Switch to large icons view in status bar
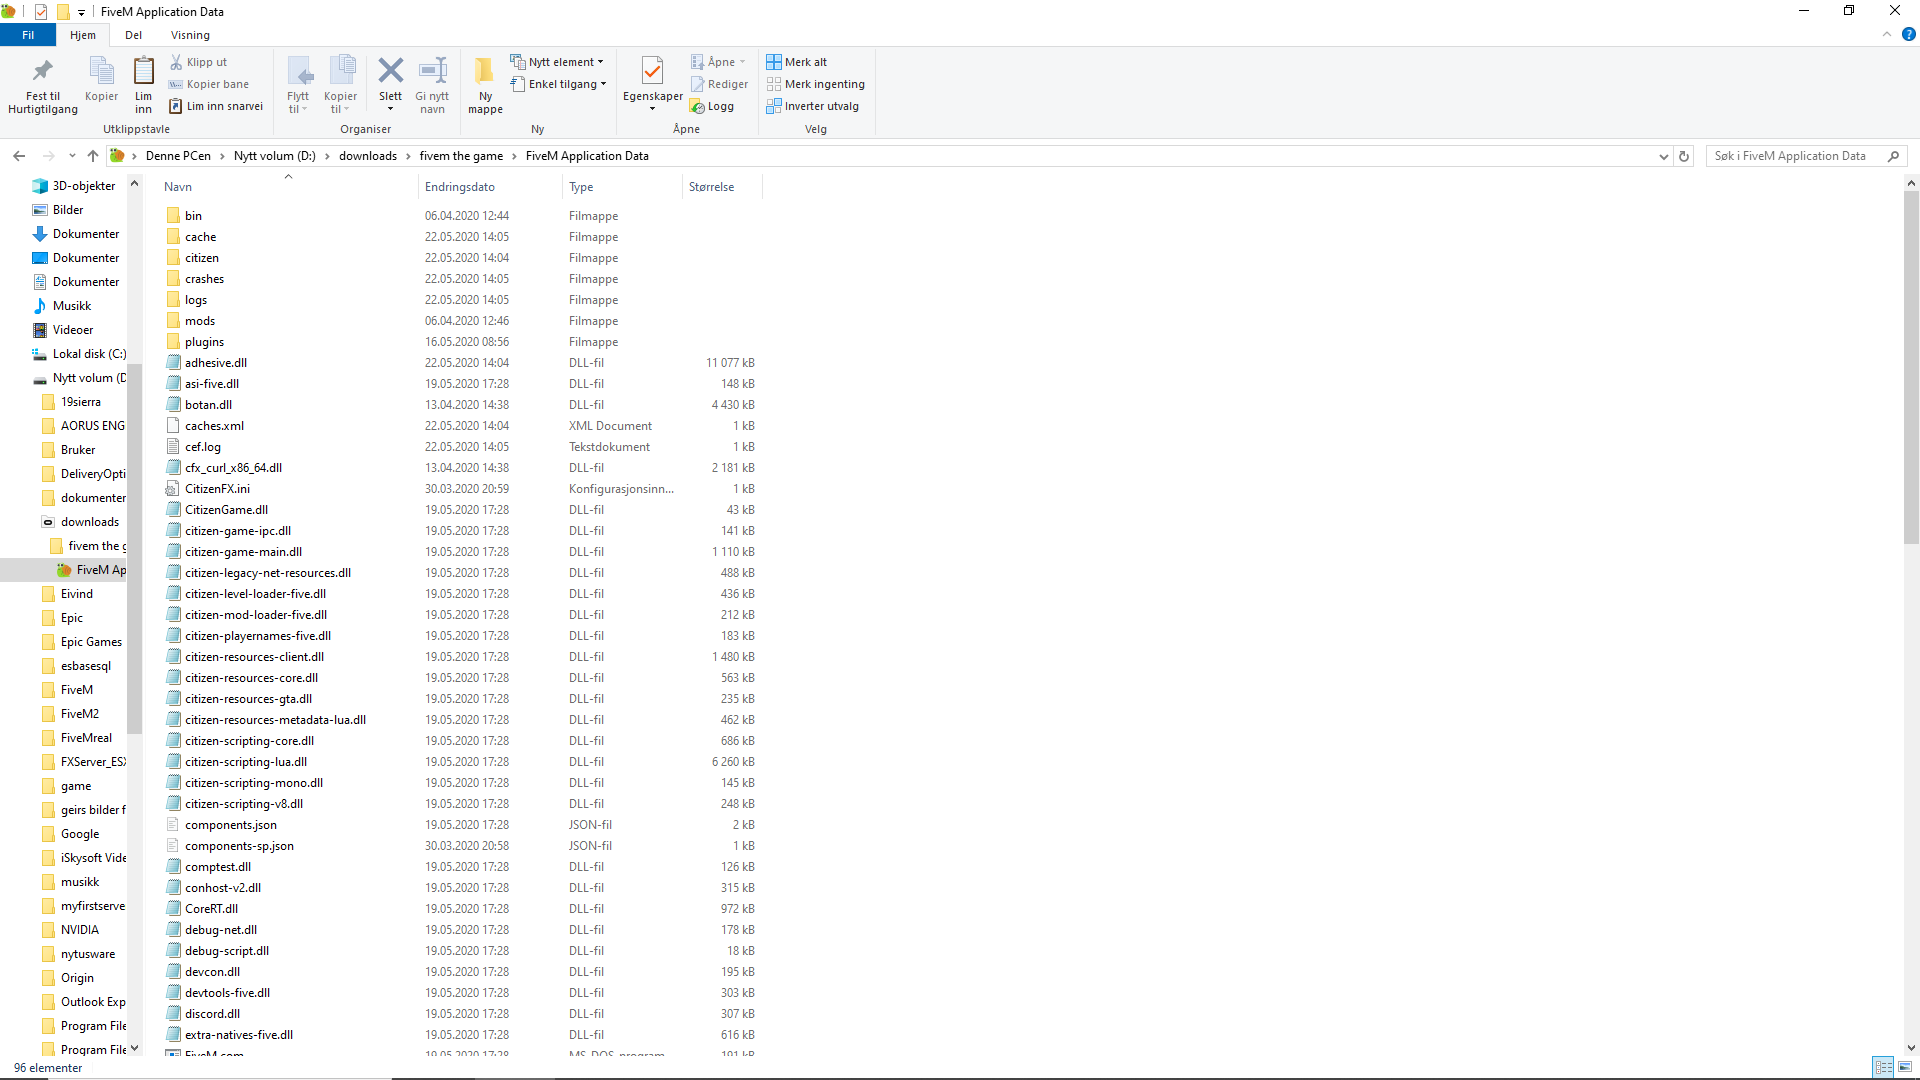The image size is (1920, 1080). pos(1905,1067)
